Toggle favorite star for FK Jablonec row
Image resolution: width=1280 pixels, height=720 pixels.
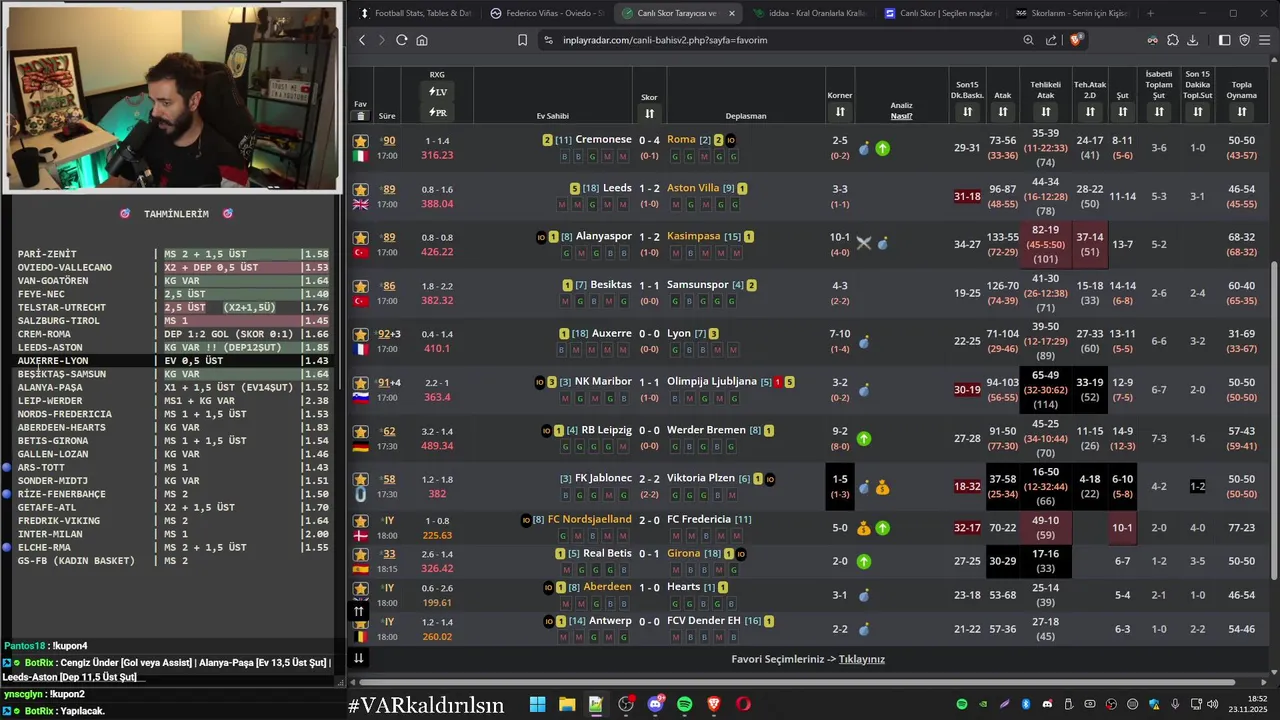click(361, 479)
